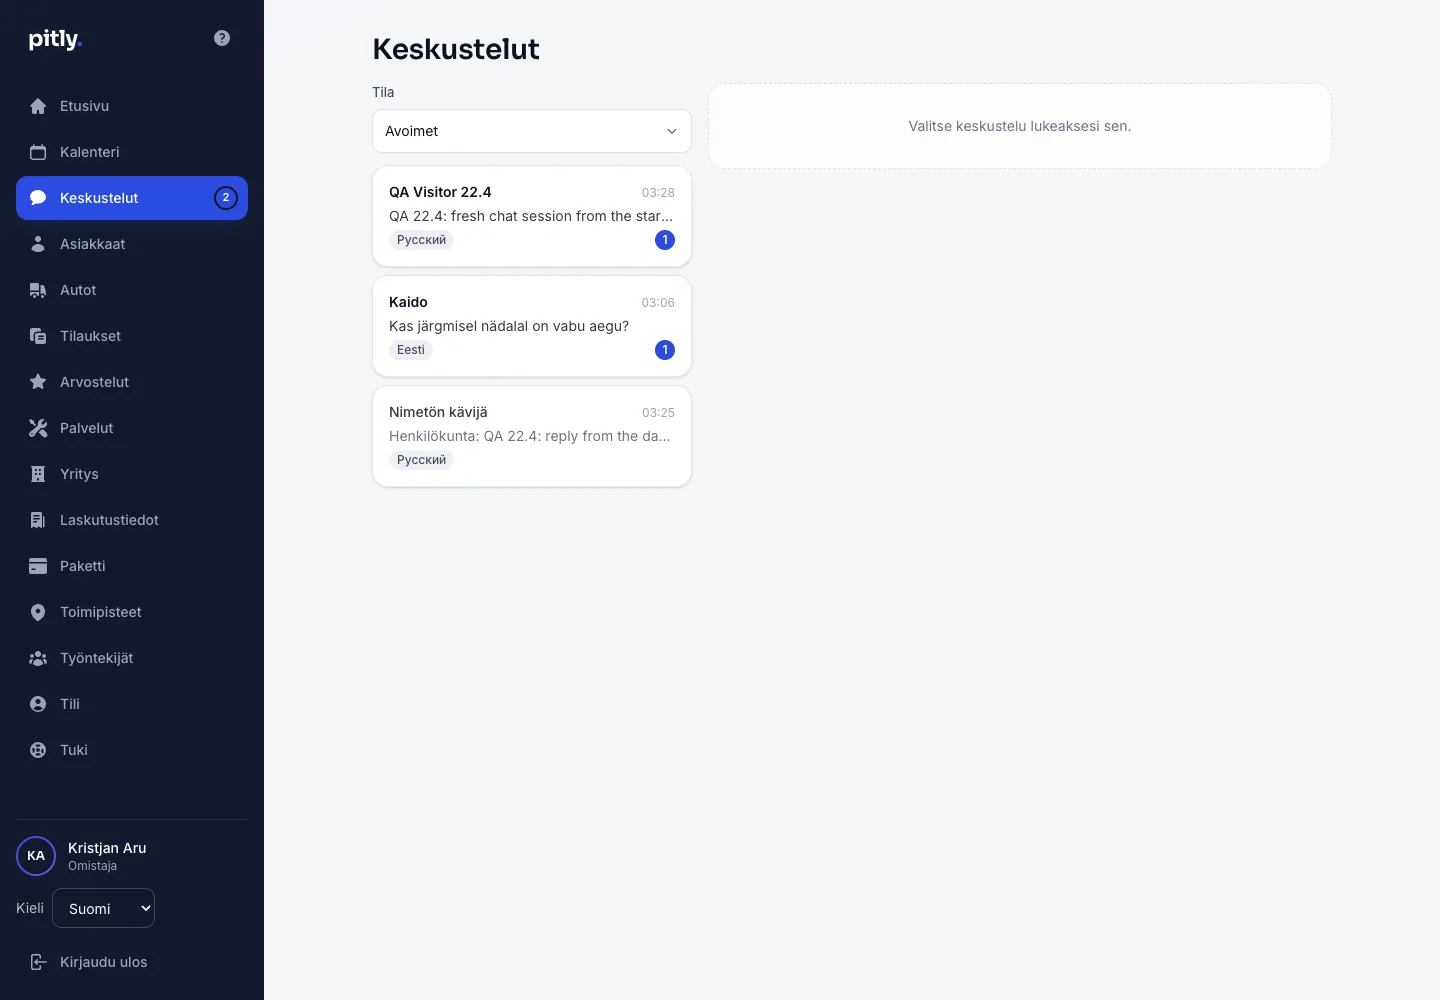Click the Tili label in sidebar

tap(70, 704)
